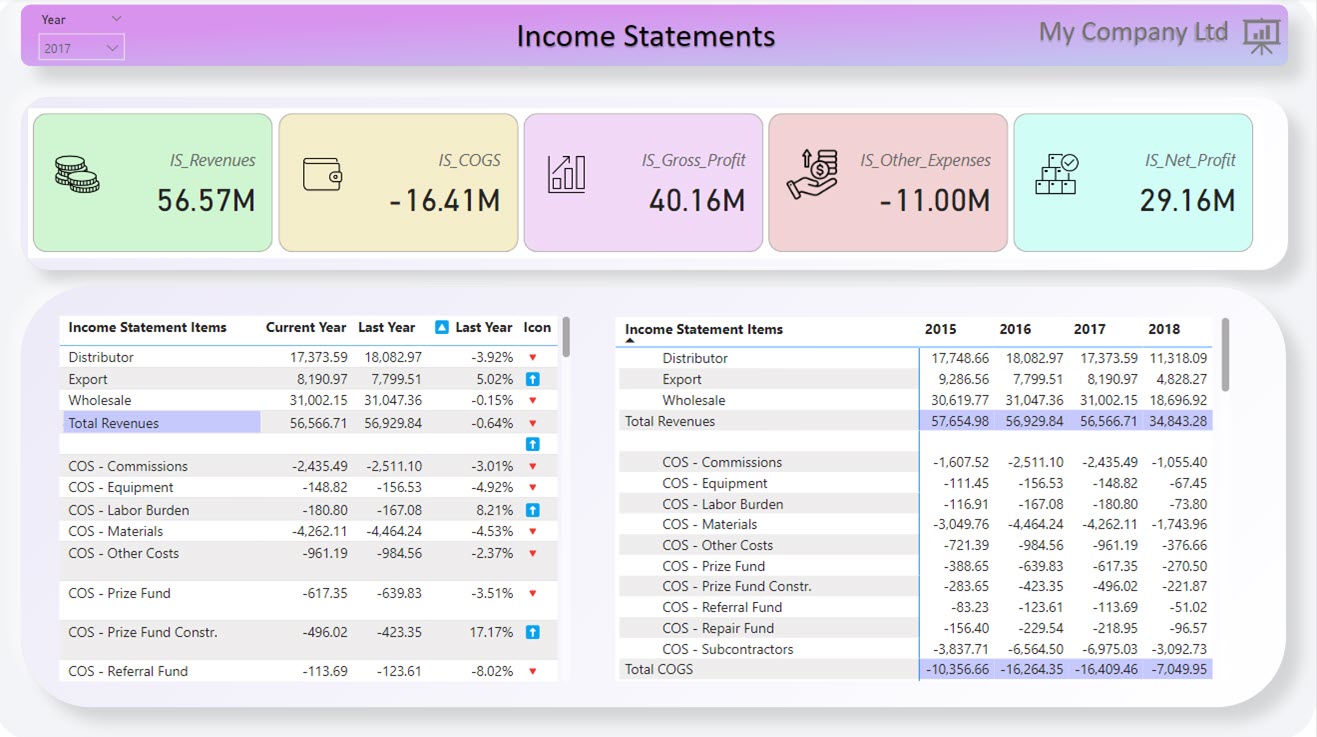The height and width of the screenshot is (737, 1317).
Task: Click the -3,837.71 Subcontractors value for 2015
Action: 961,649
